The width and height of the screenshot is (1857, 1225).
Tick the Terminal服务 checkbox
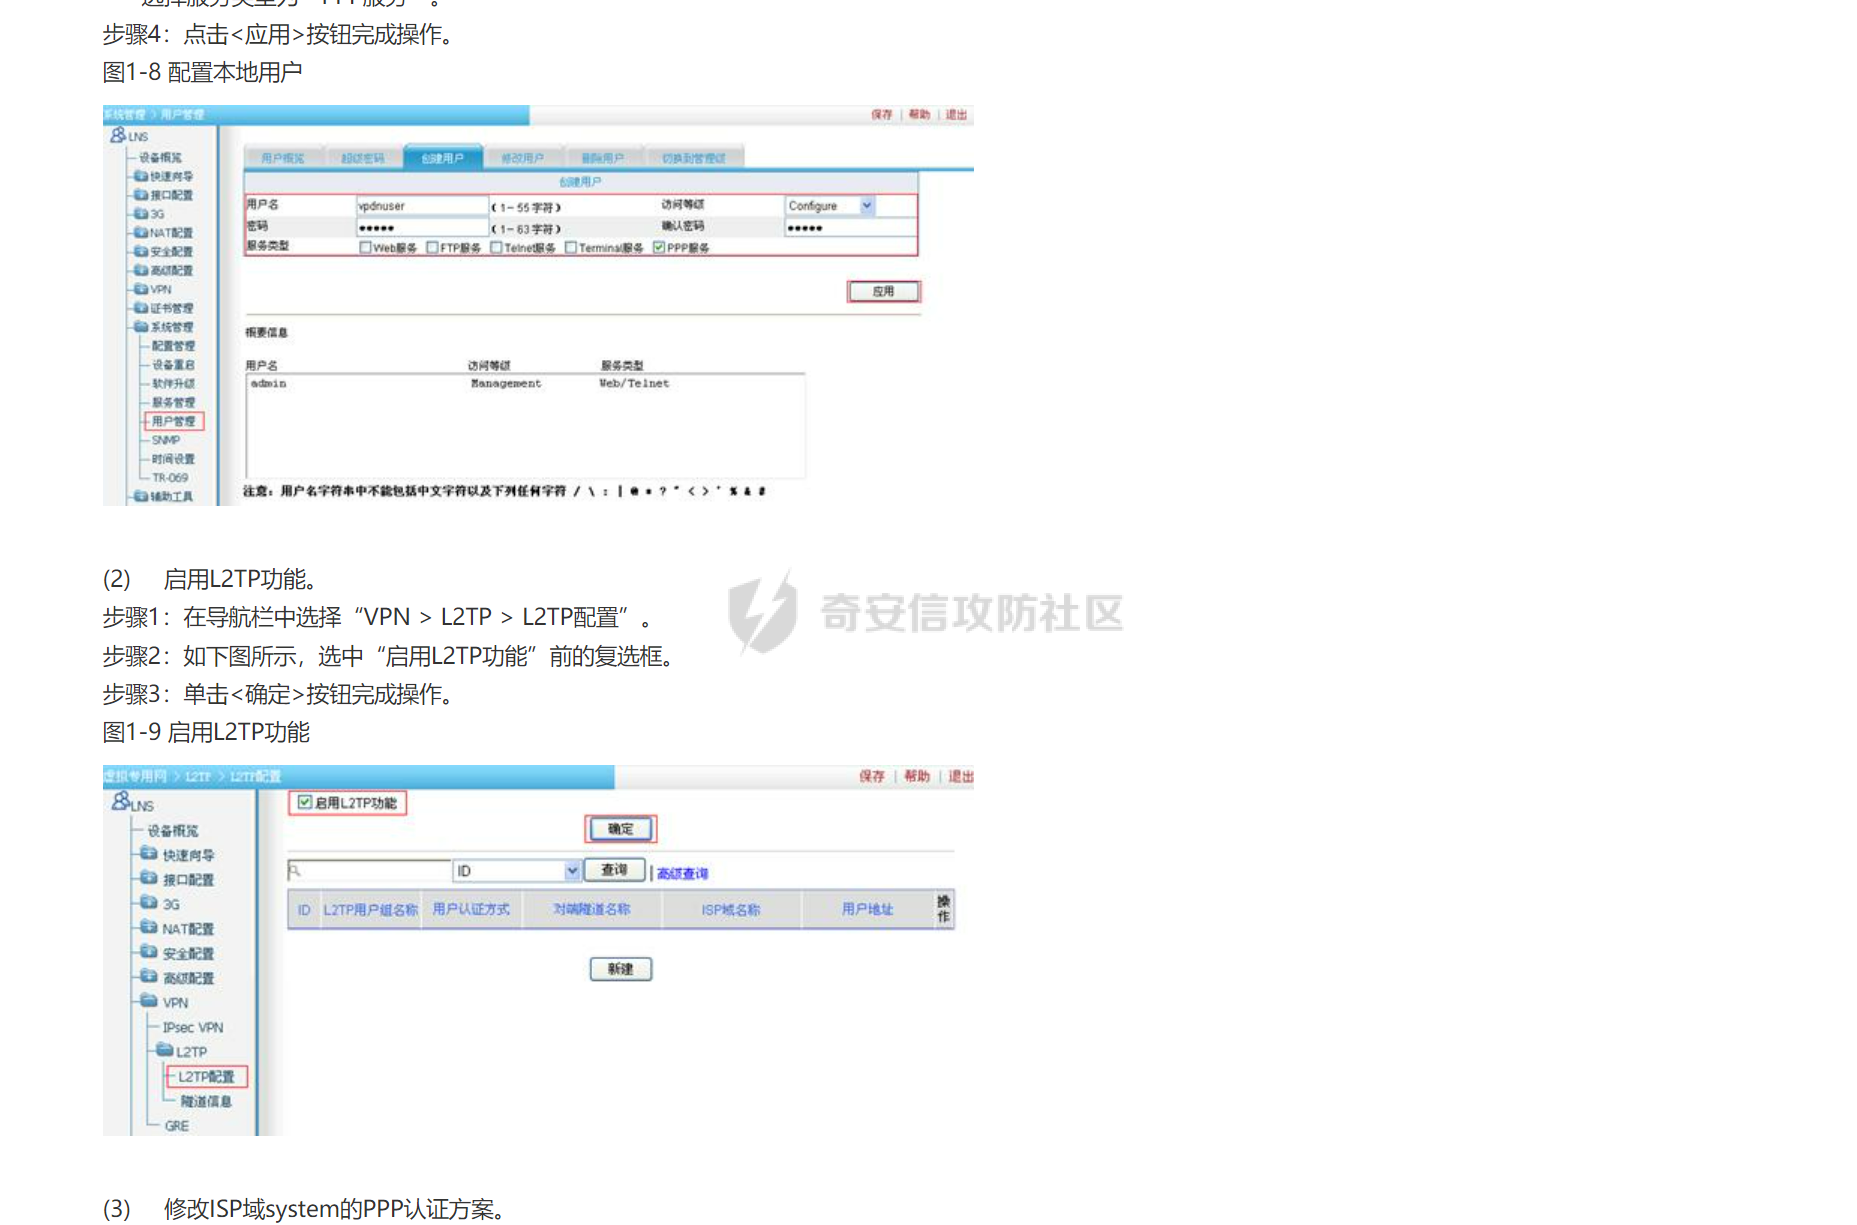(x=571, y=247)
